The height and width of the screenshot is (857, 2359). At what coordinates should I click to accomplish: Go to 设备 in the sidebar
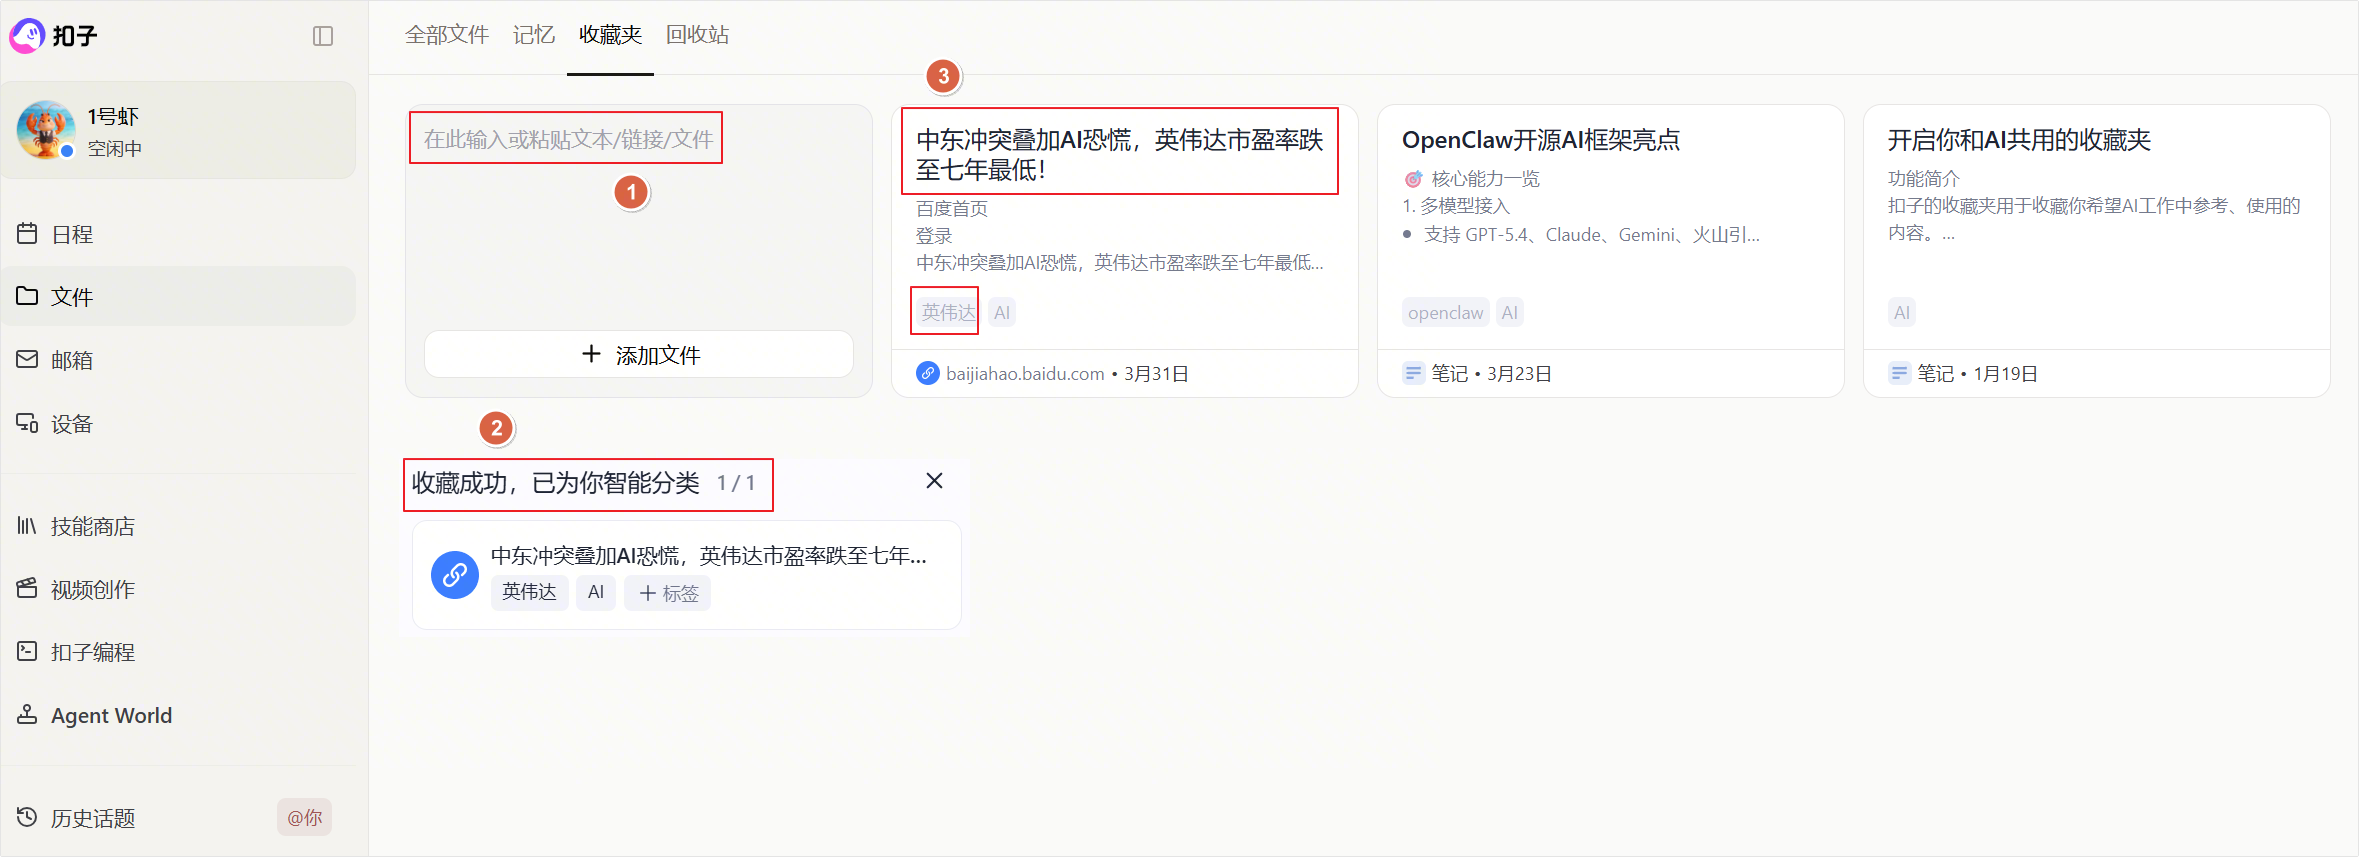pos(178,424)
